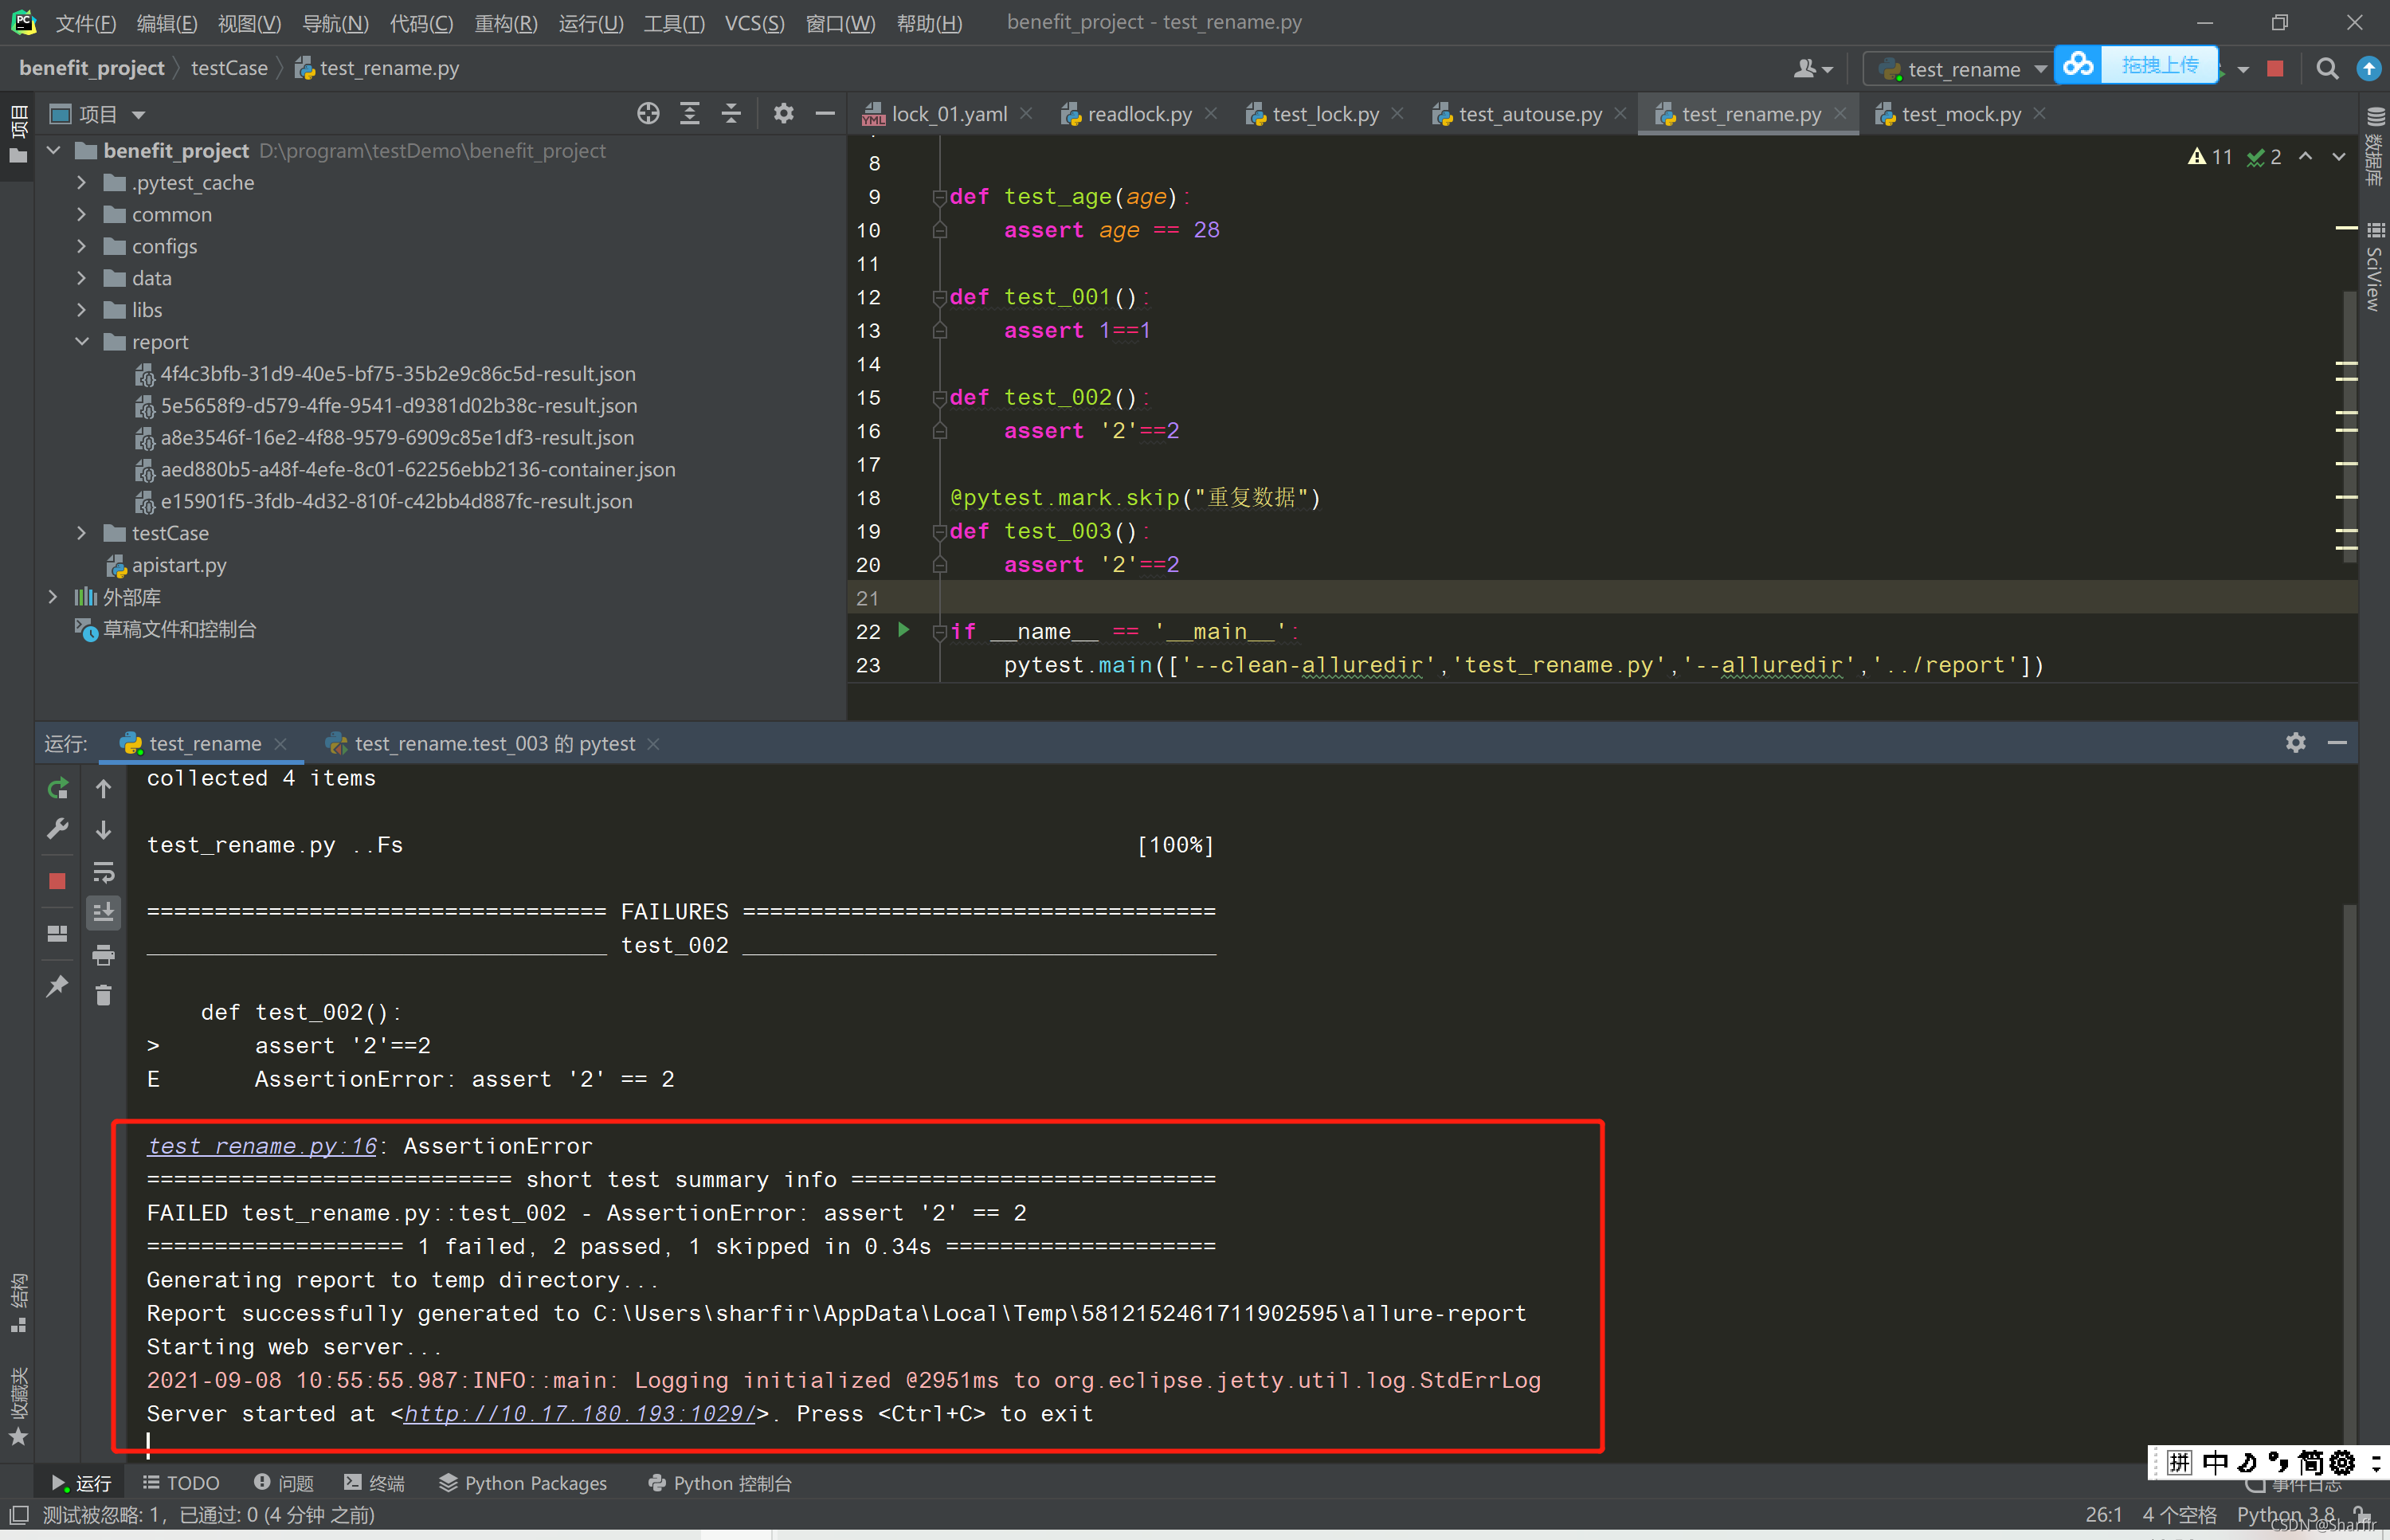Click the 26:1 cursor position in status bar
Screen dimensions: 2390x1540
2103,1514
